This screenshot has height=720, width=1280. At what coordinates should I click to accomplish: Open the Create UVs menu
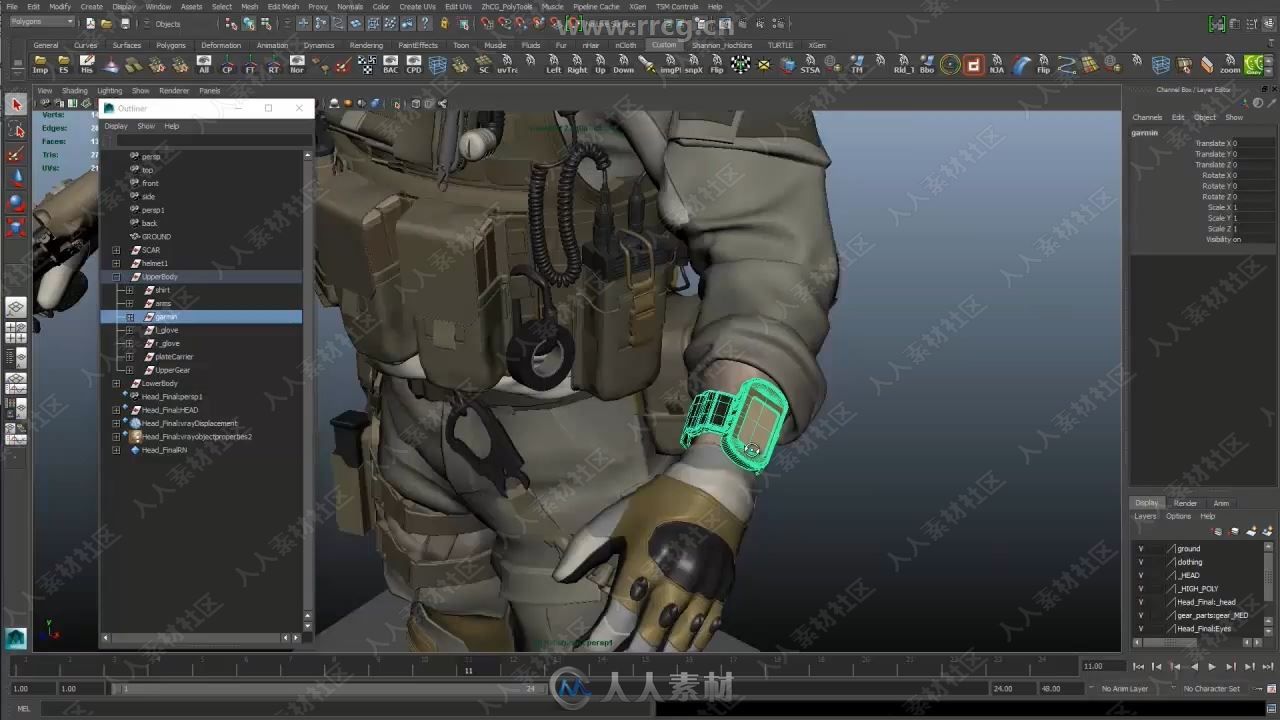pyautogui.click(x=417, y=6)
